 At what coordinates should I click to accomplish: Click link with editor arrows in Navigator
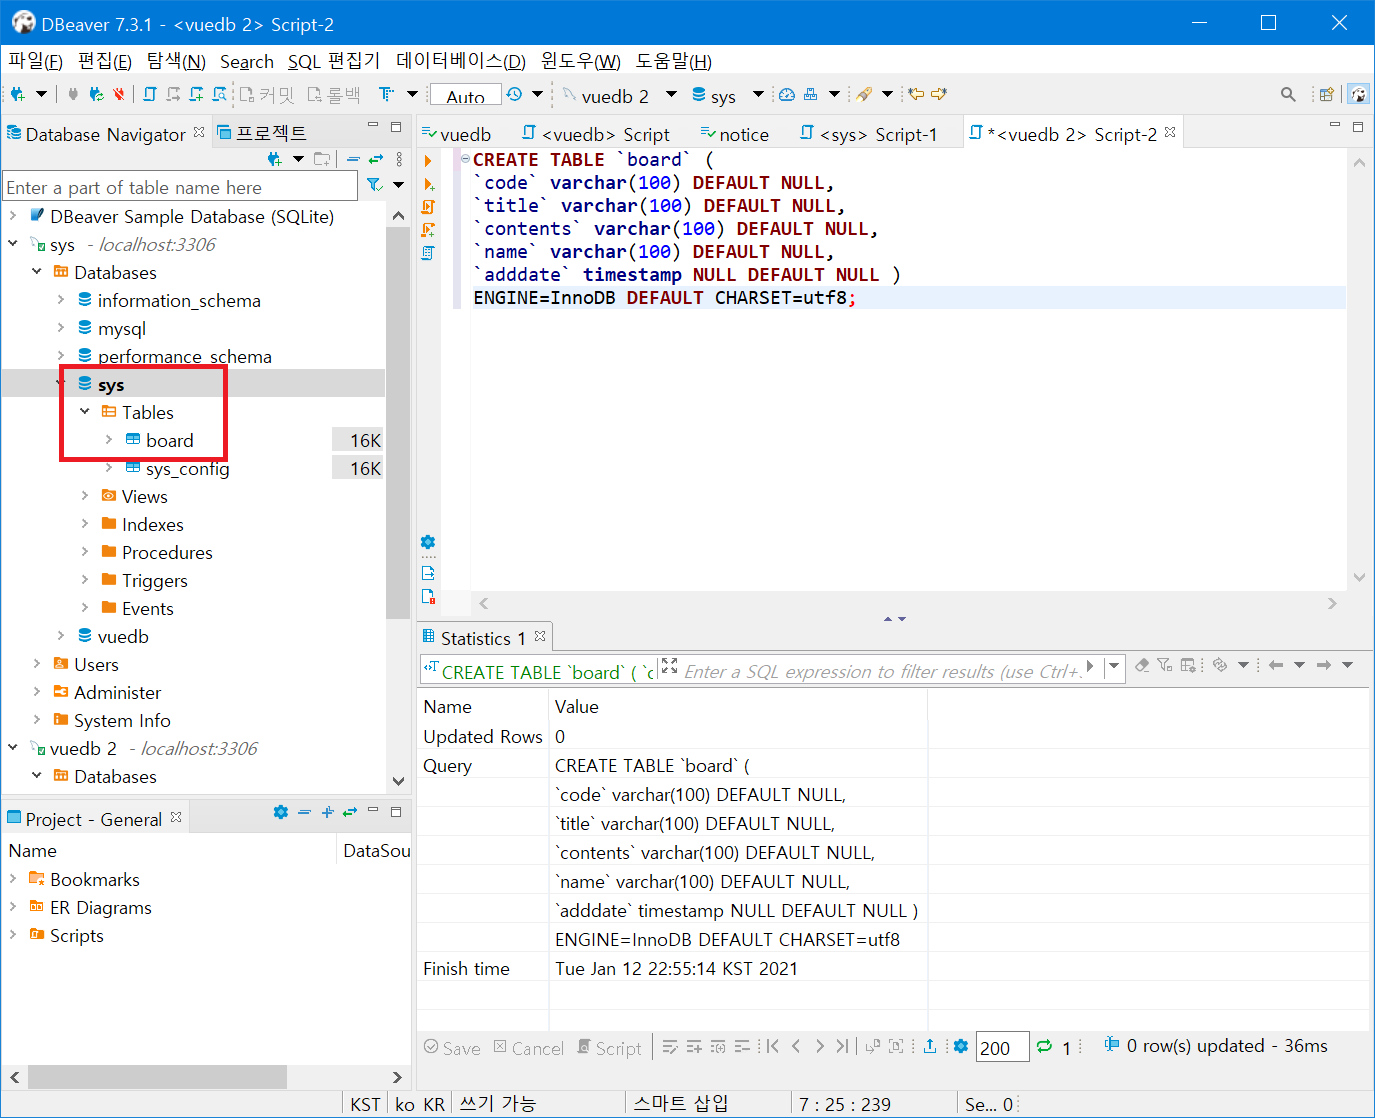click(376, 159)
